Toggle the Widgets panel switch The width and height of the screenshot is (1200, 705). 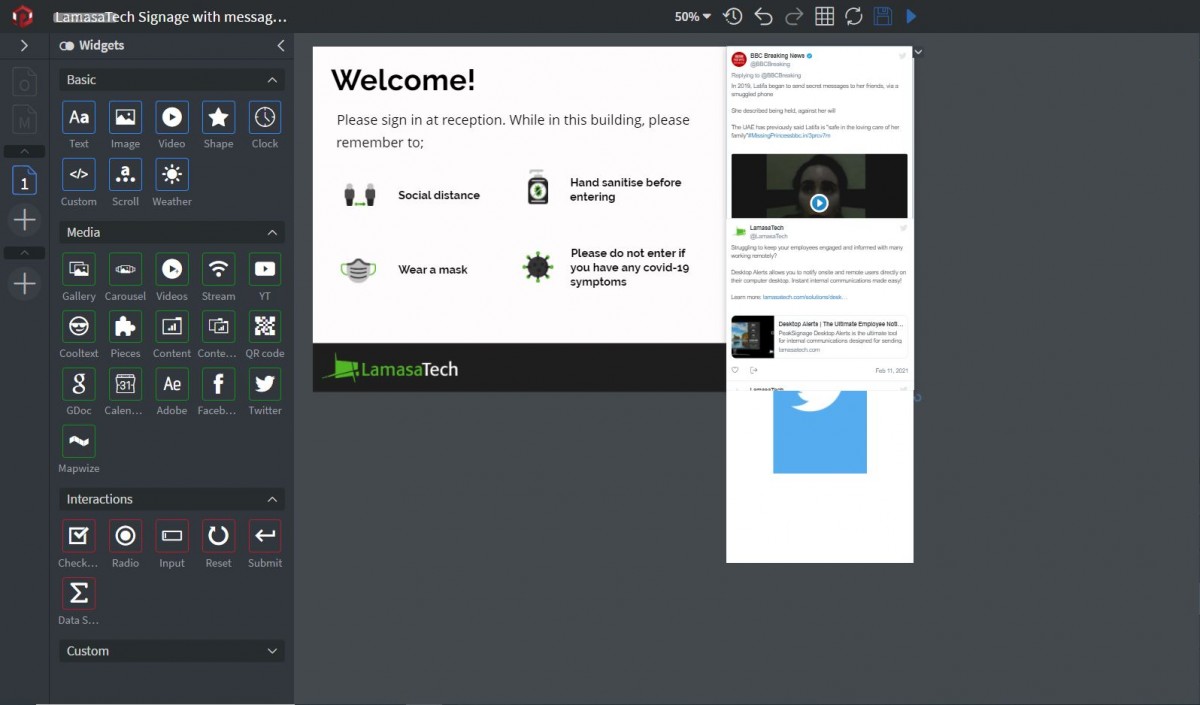66,46
